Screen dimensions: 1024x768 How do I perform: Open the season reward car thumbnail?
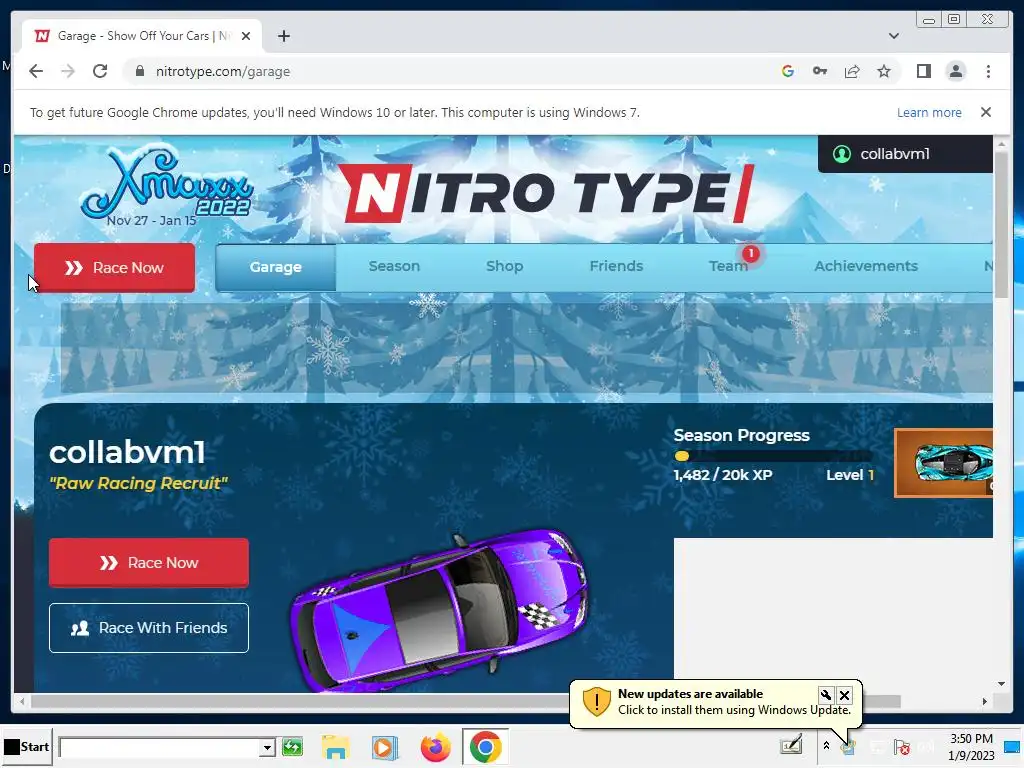point(944,463)
